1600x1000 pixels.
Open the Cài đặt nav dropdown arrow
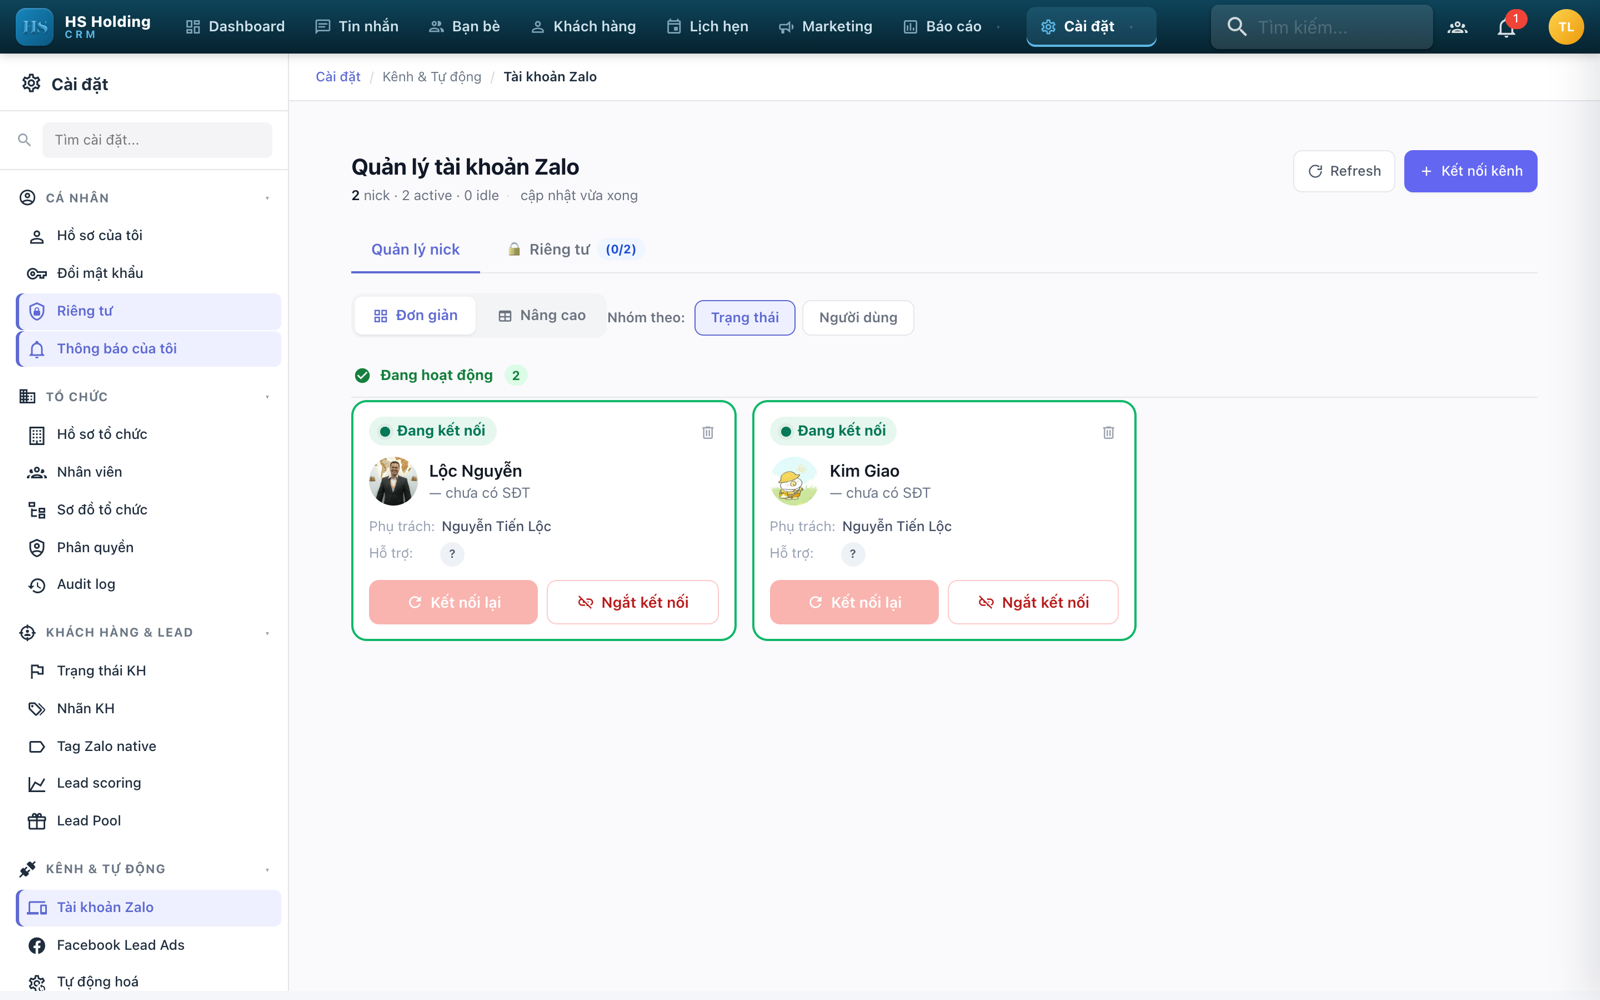1131,27
